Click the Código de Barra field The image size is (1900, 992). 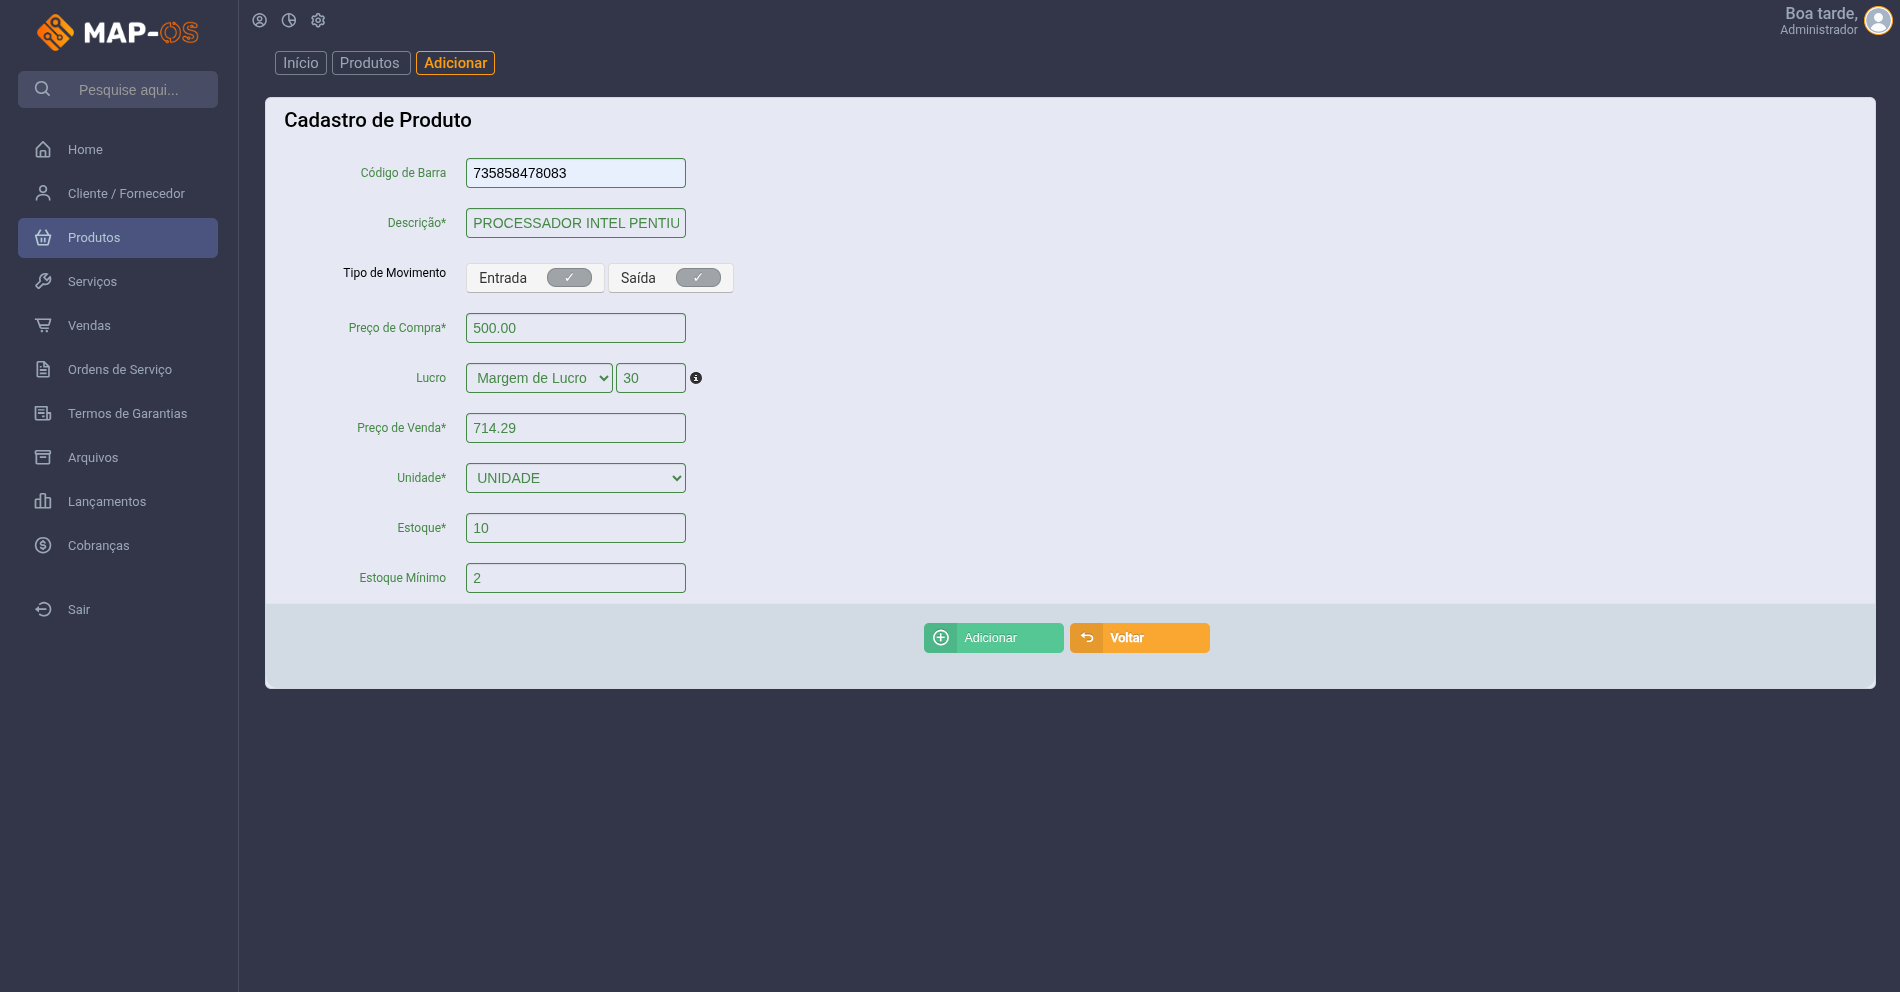576,173
